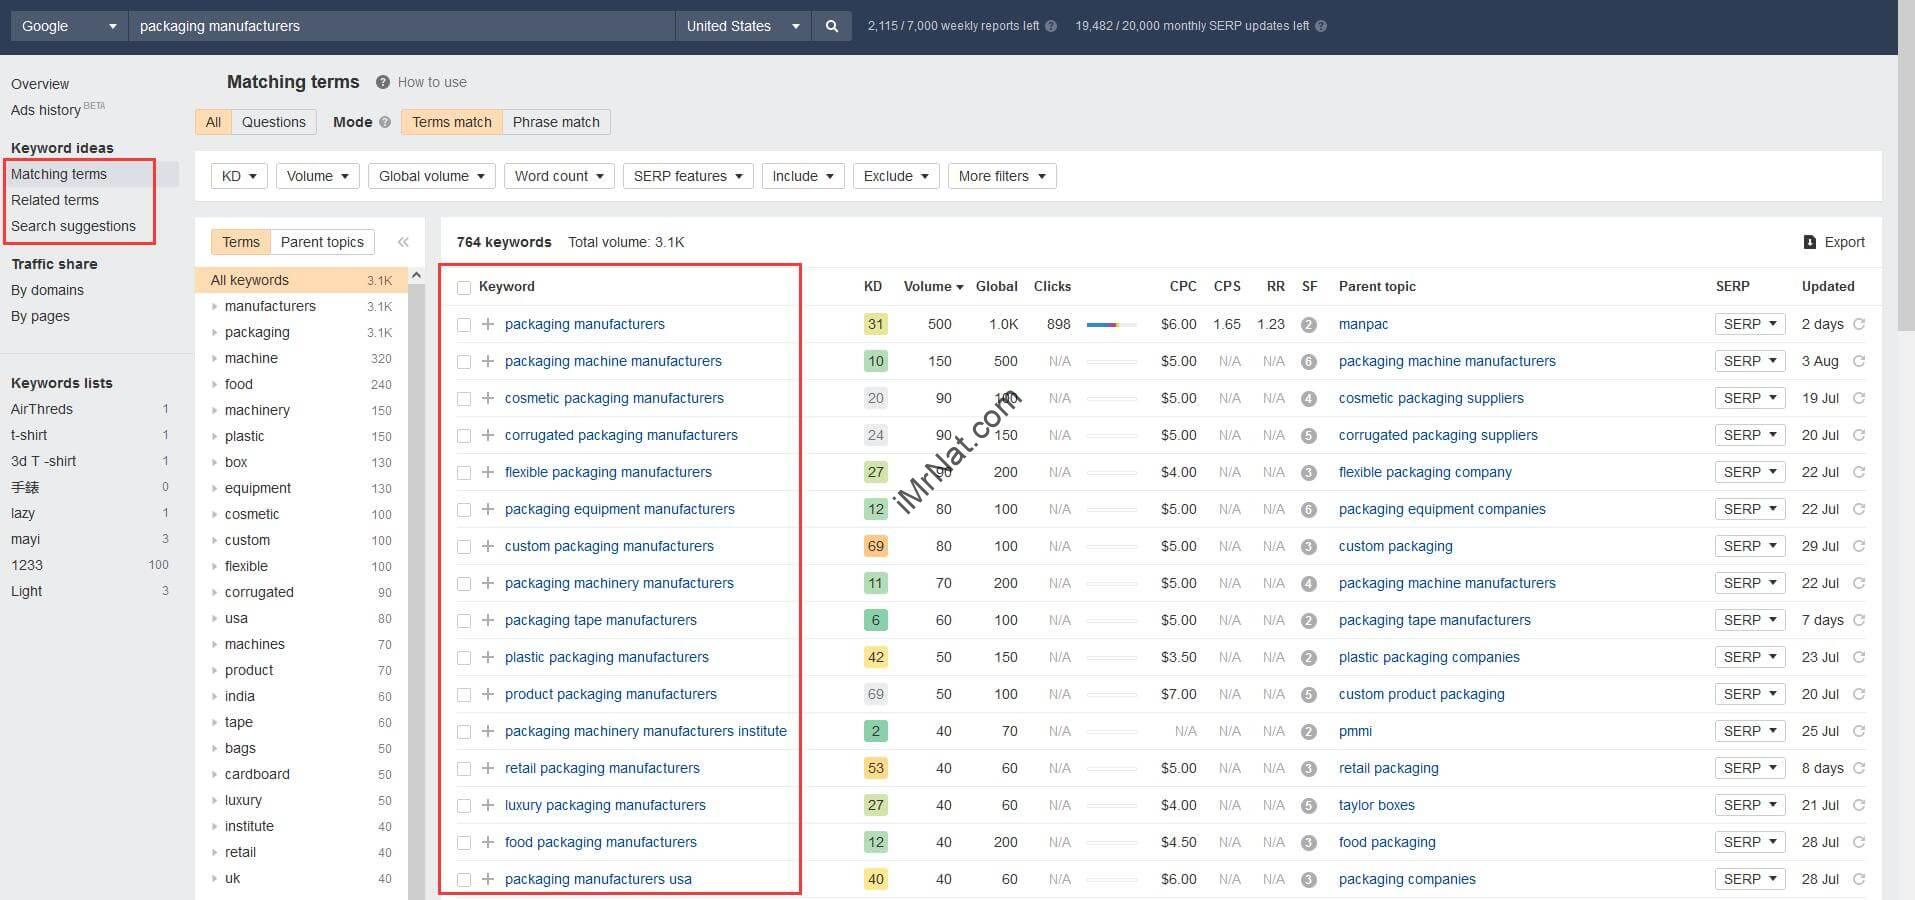1915x900 pixels.
Task: Click the monthly SERP updates info icon
Action: (x=1321, y=26)
